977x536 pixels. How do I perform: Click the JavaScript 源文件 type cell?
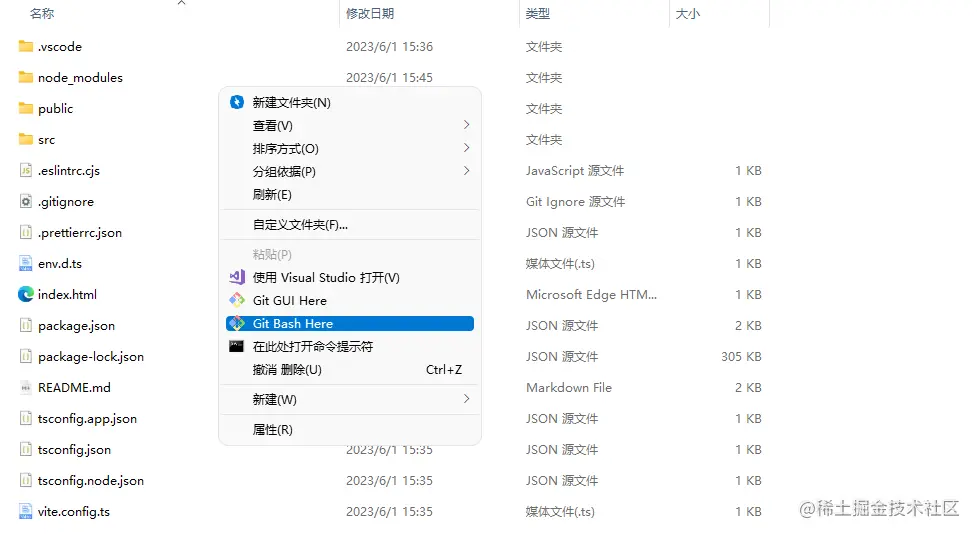pyautogui.click(x=574, y=170)
